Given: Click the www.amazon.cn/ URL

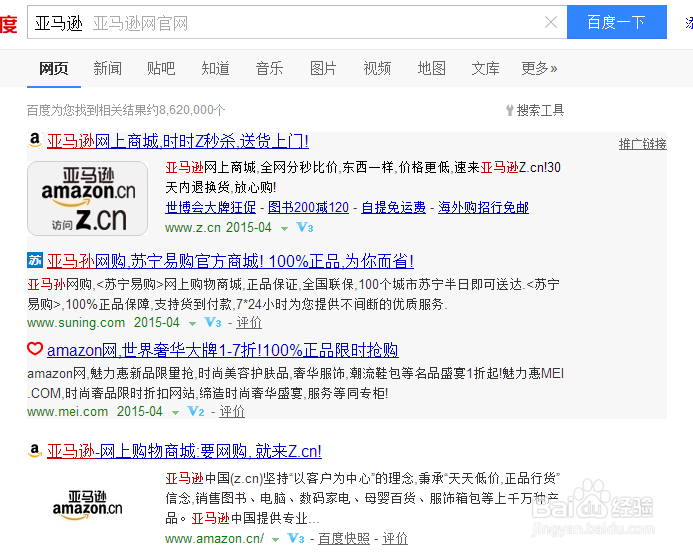Looking at the screenshot, I should tap(214, 538).
